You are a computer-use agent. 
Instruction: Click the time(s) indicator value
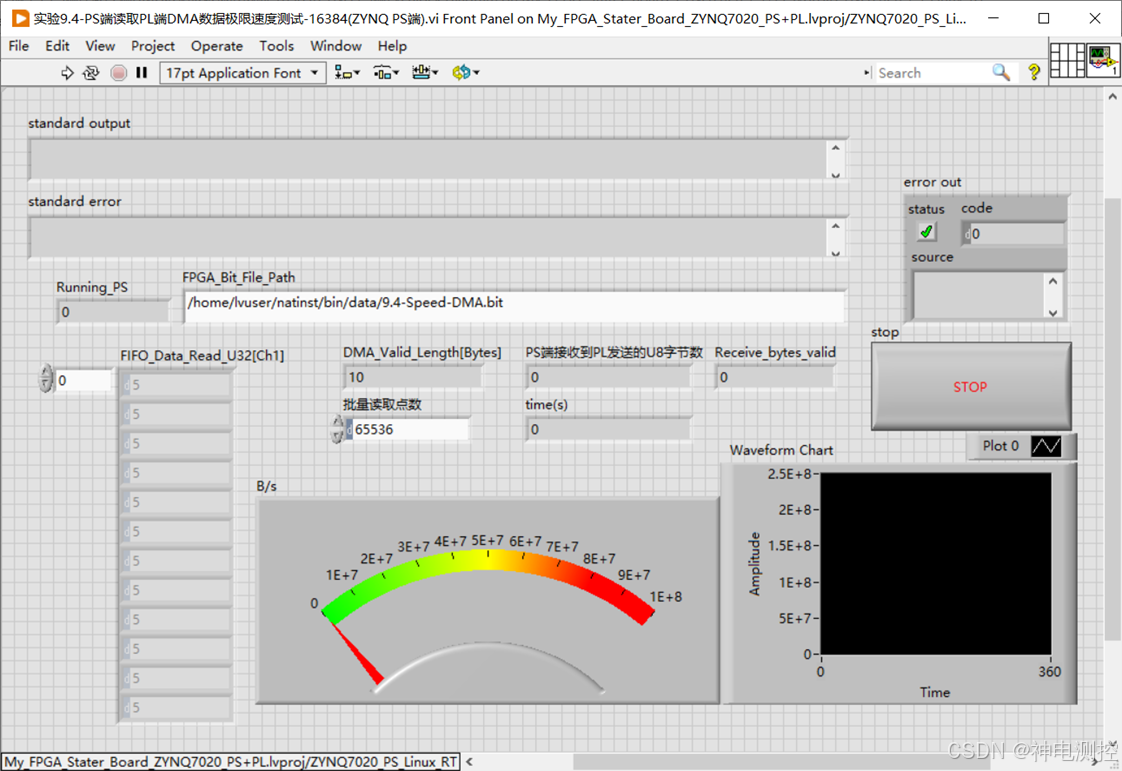pos(608,429)
